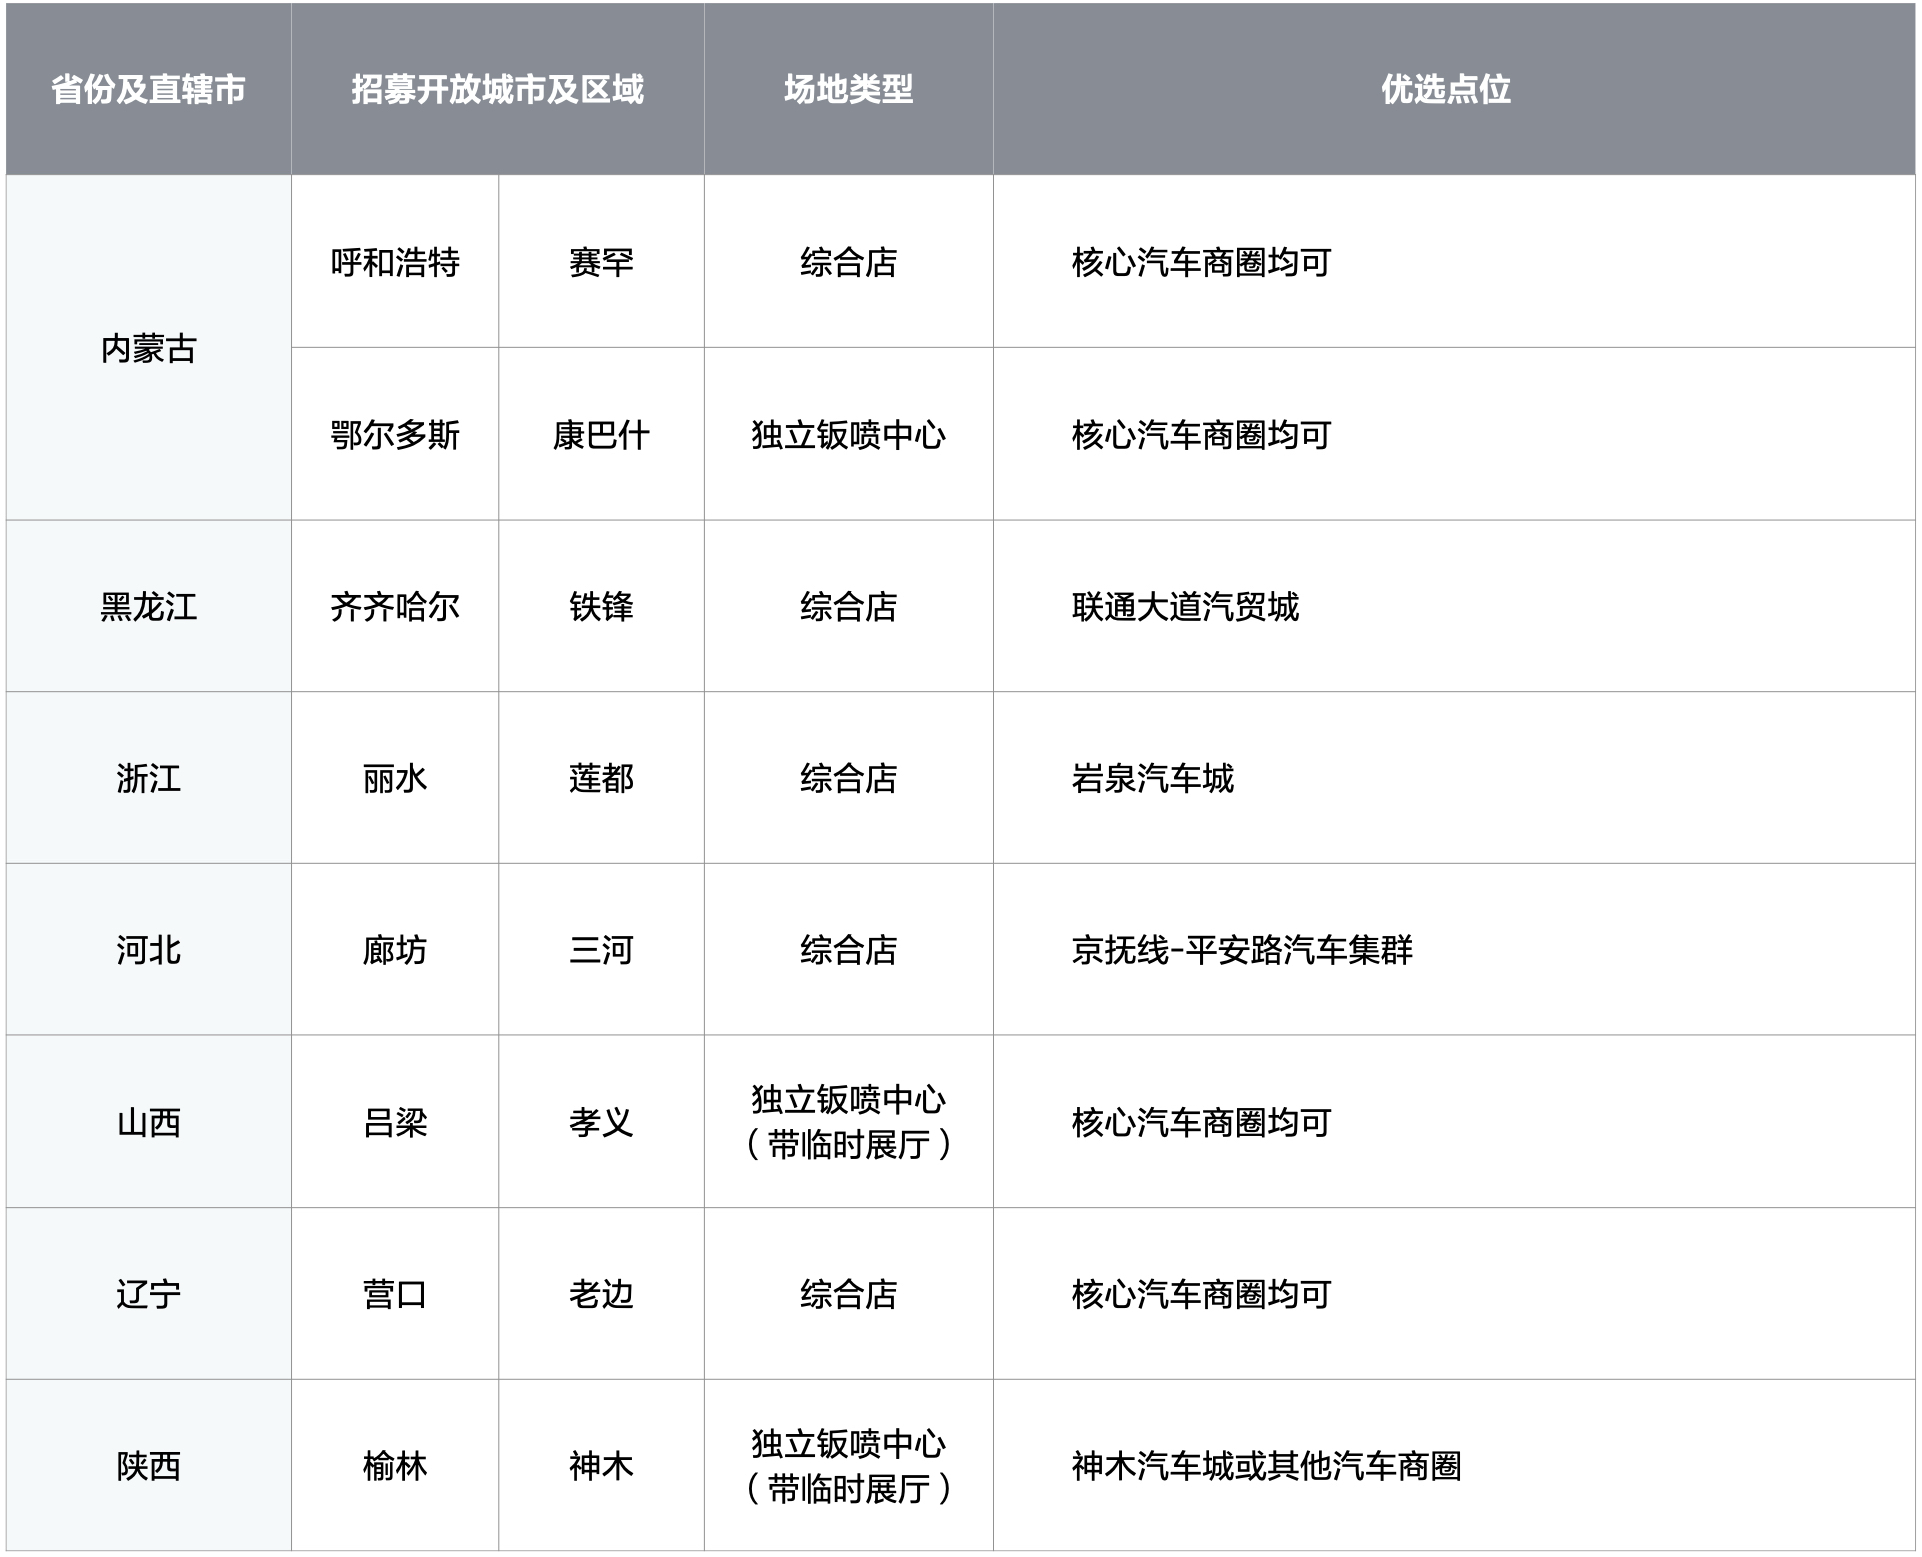1922x1557 pixels.
Task: Click the 神木汽车城或其他汽车商圈 text
Action: 1266,1467
